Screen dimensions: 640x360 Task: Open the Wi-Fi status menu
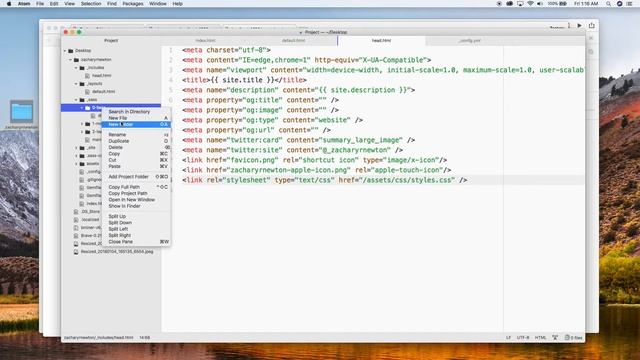530,4
